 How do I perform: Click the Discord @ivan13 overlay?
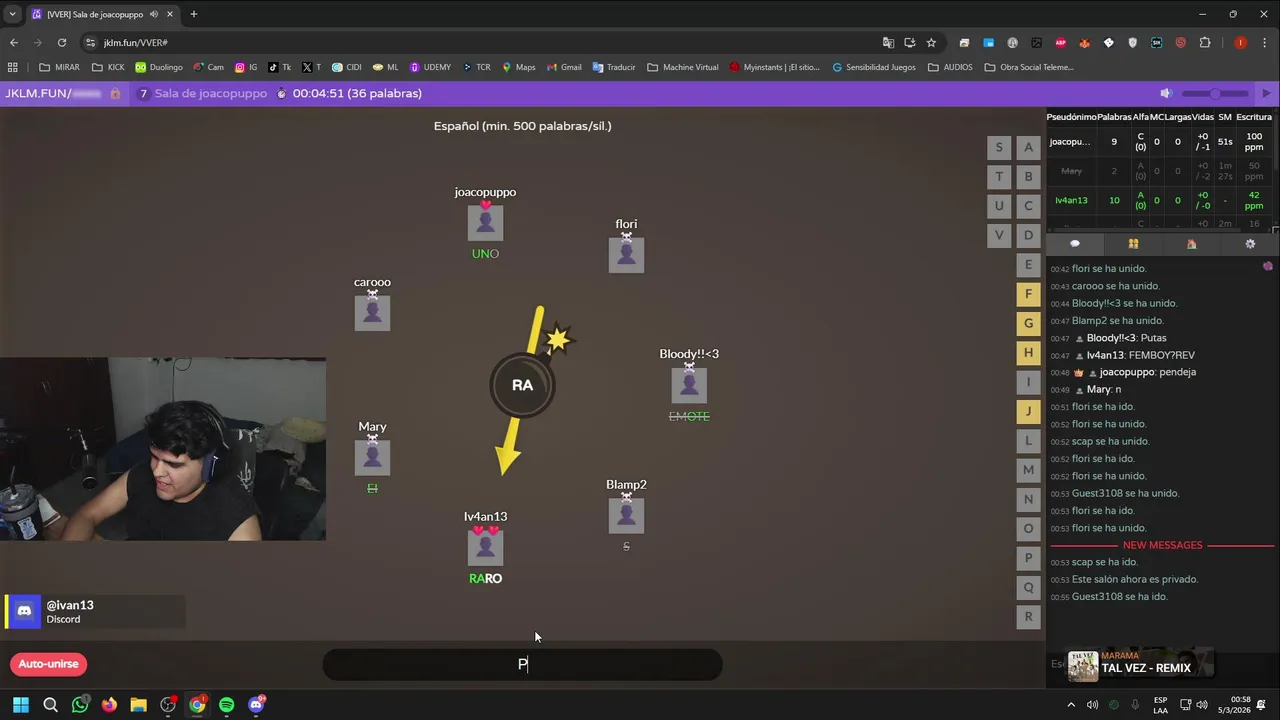pos(95,611)
